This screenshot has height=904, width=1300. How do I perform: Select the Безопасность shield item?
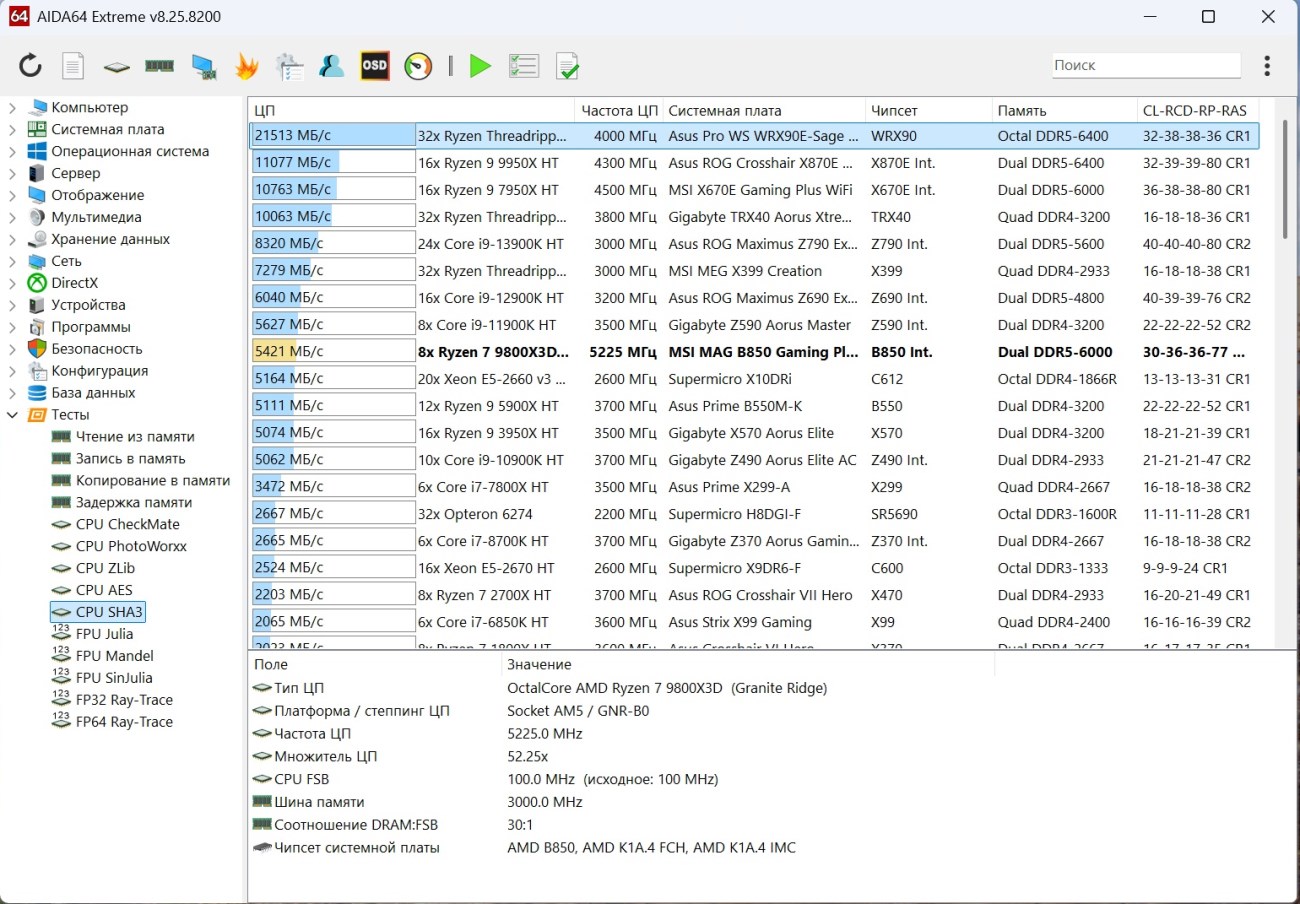pos(97,349)
